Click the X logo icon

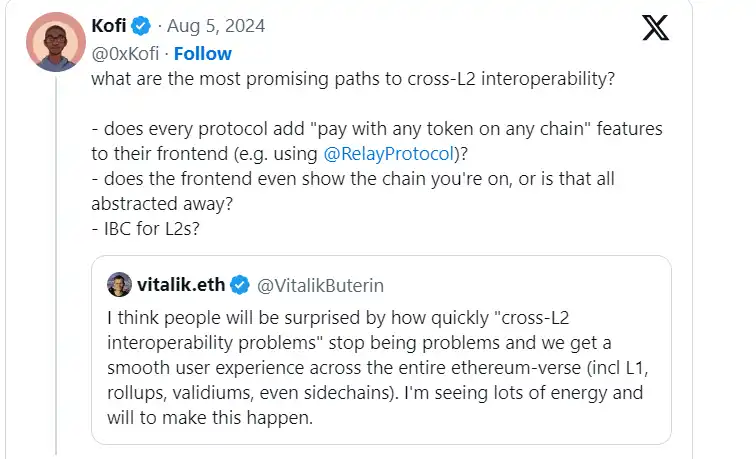655,27
